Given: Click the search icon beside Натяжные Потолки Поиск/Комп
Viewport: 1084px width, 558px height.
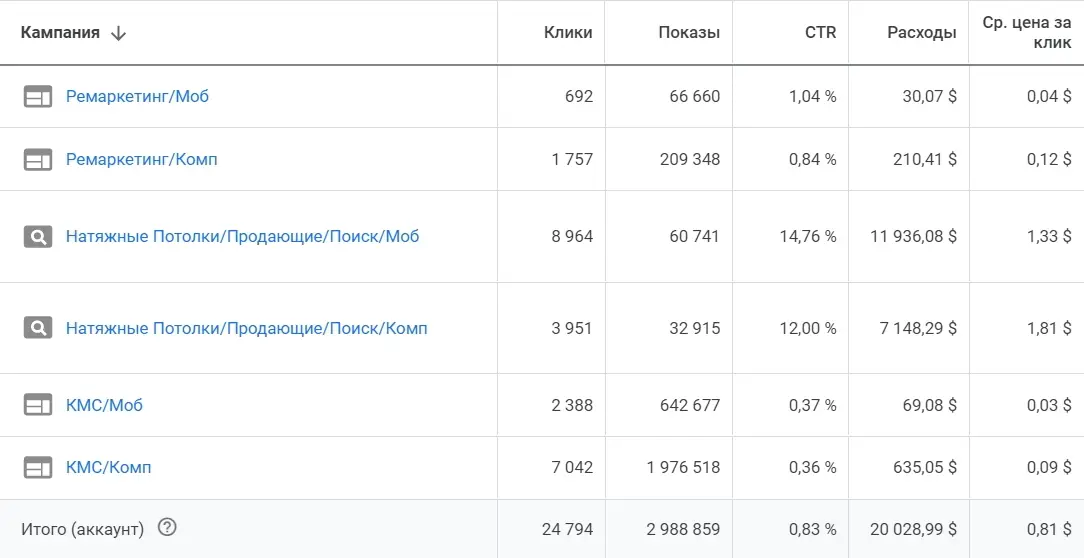Looking at the screenshot, I should [x=38, y=328].
